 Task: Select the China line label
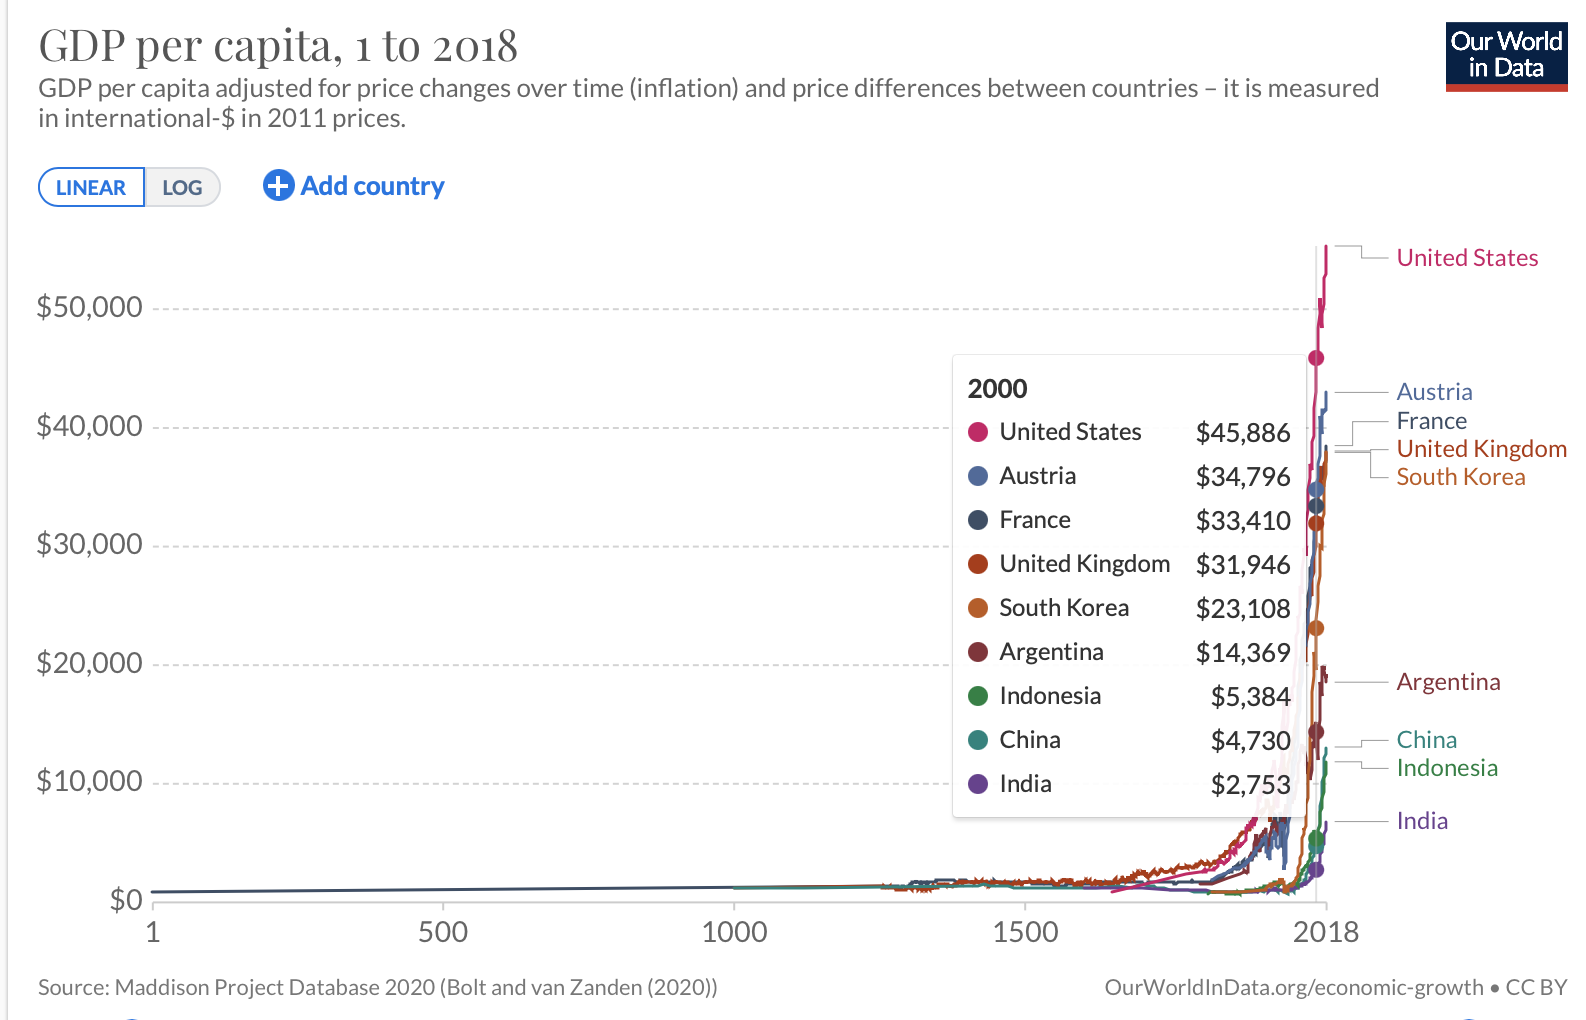coord(1426,740)
